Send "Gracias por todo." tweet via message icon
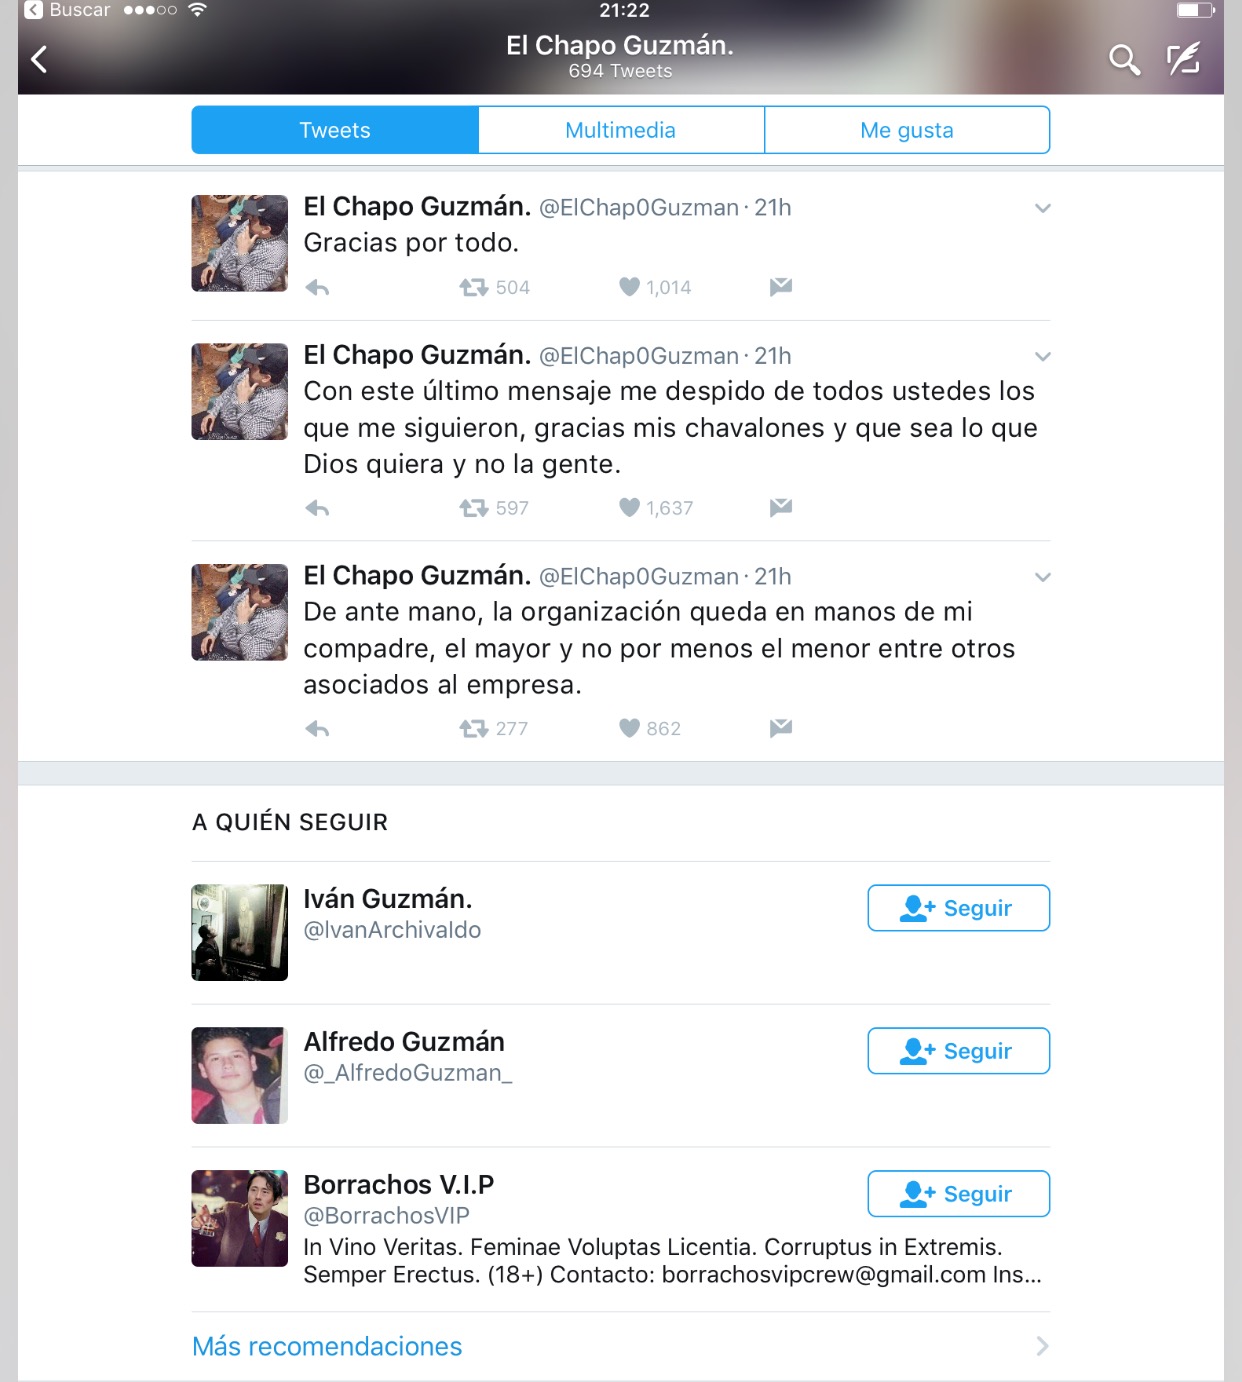1242x1382 pixels. click(781, 287)
